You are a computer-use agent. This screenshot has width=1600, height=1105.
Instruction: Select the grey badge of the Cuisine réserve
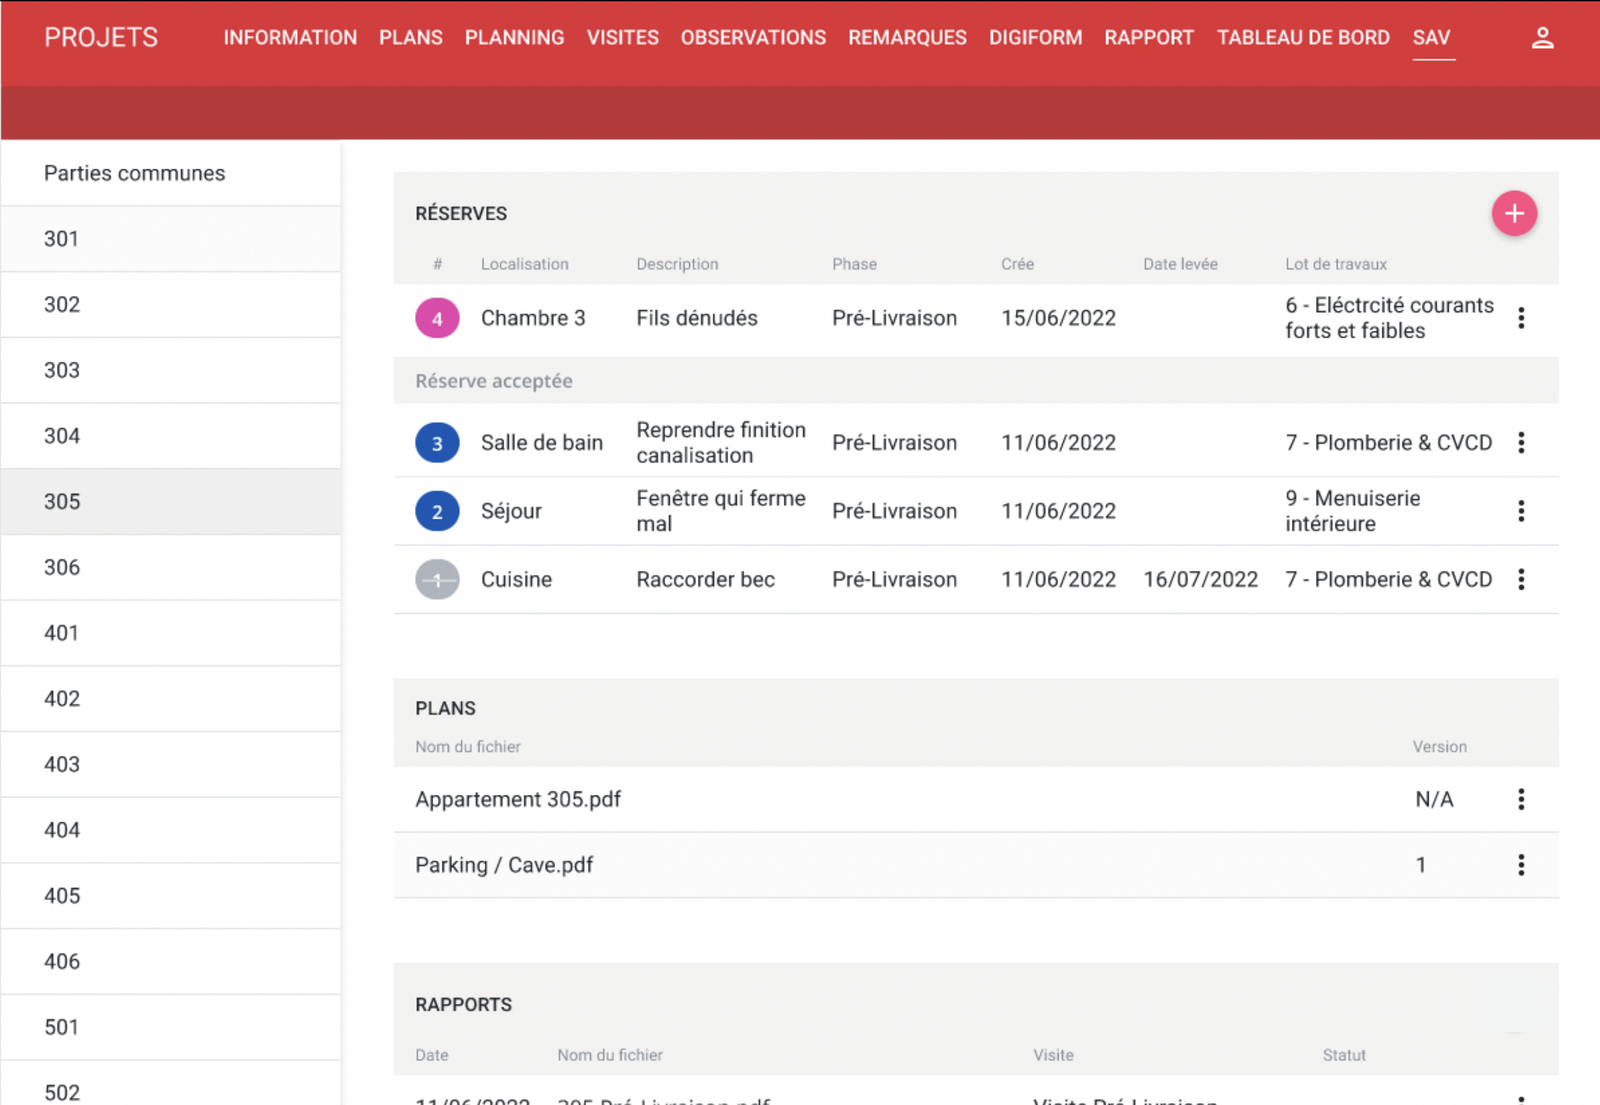[x=437, y=579]
